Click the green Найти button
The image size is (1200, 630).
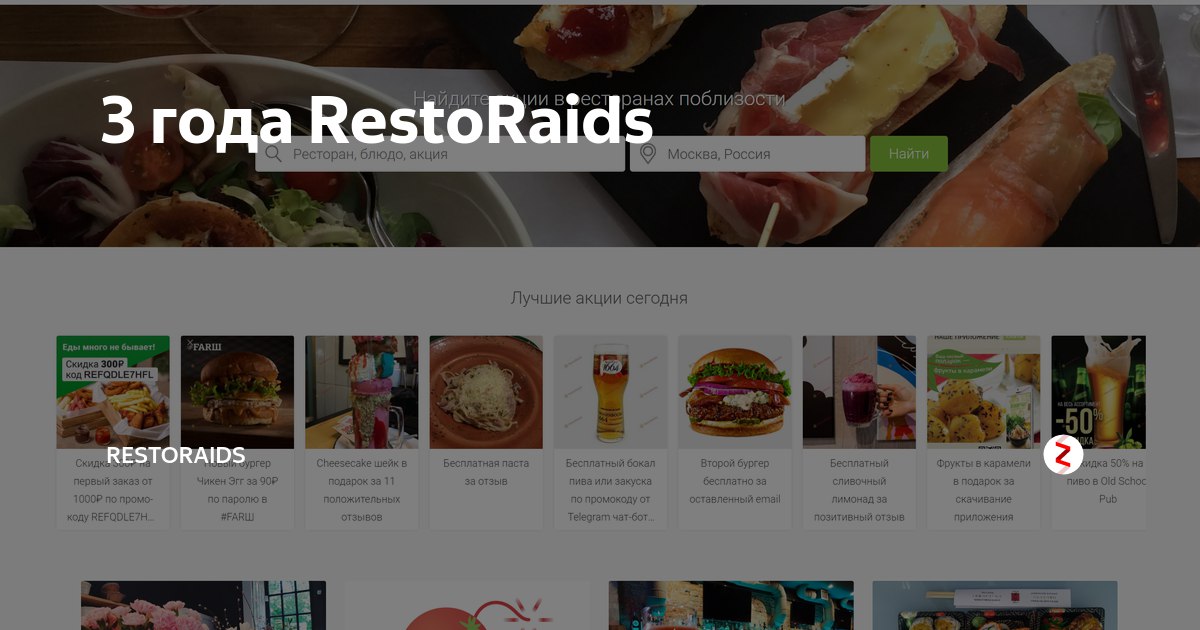point(909,154)
